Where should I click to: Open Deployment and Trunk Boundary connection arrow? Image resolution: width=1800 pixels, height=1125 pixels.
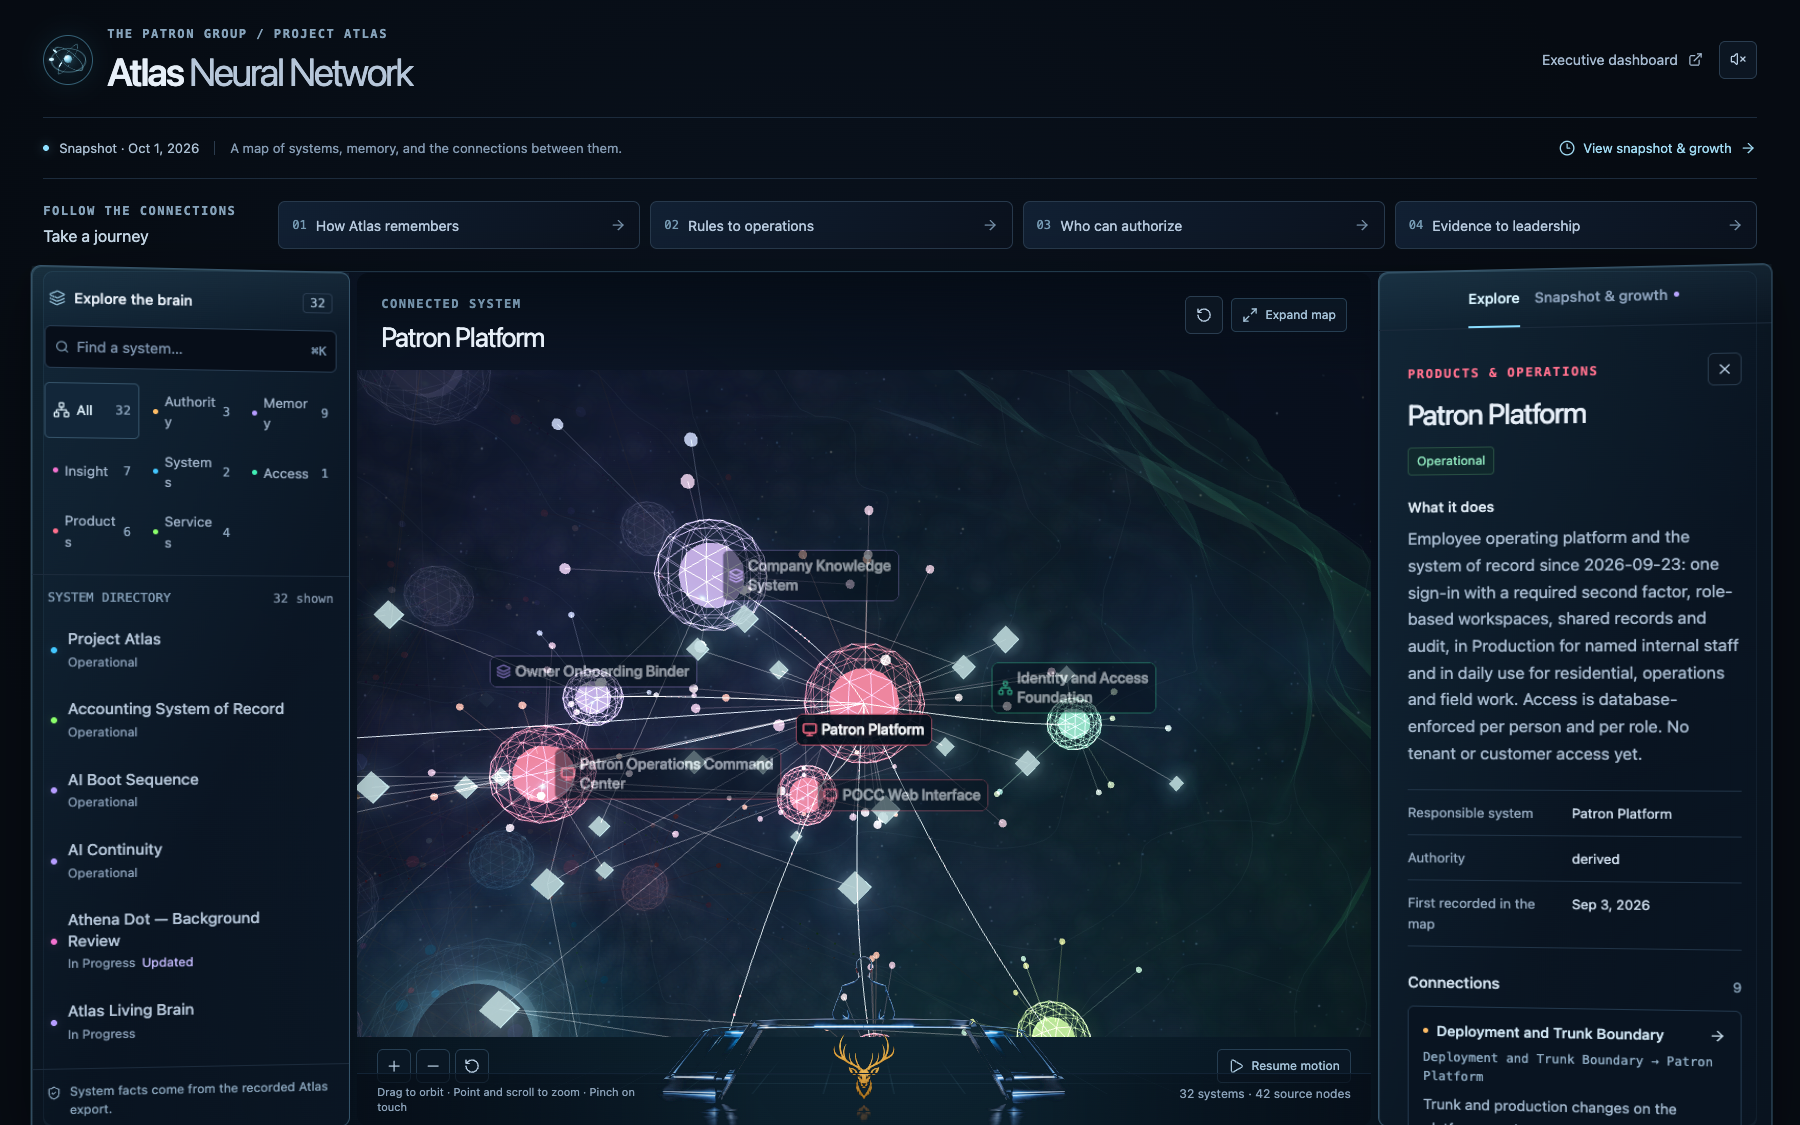[x=1717, y=1036]
